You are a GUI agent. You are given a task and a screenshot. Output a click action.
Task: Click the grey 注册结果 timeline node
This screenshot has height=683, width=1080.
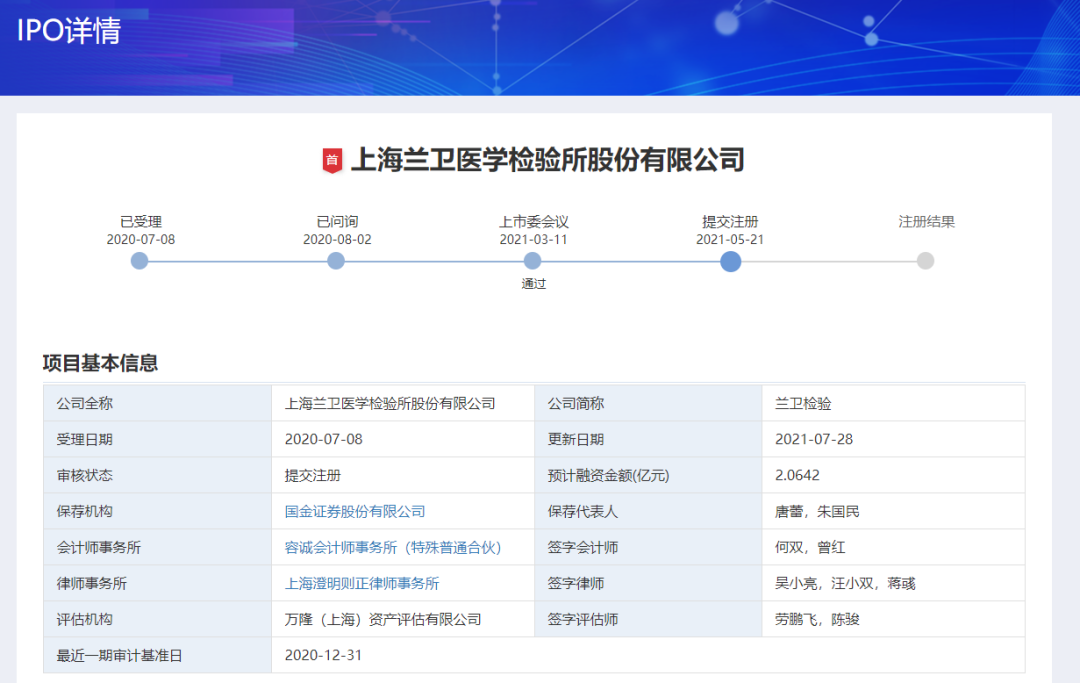(926, 261)
